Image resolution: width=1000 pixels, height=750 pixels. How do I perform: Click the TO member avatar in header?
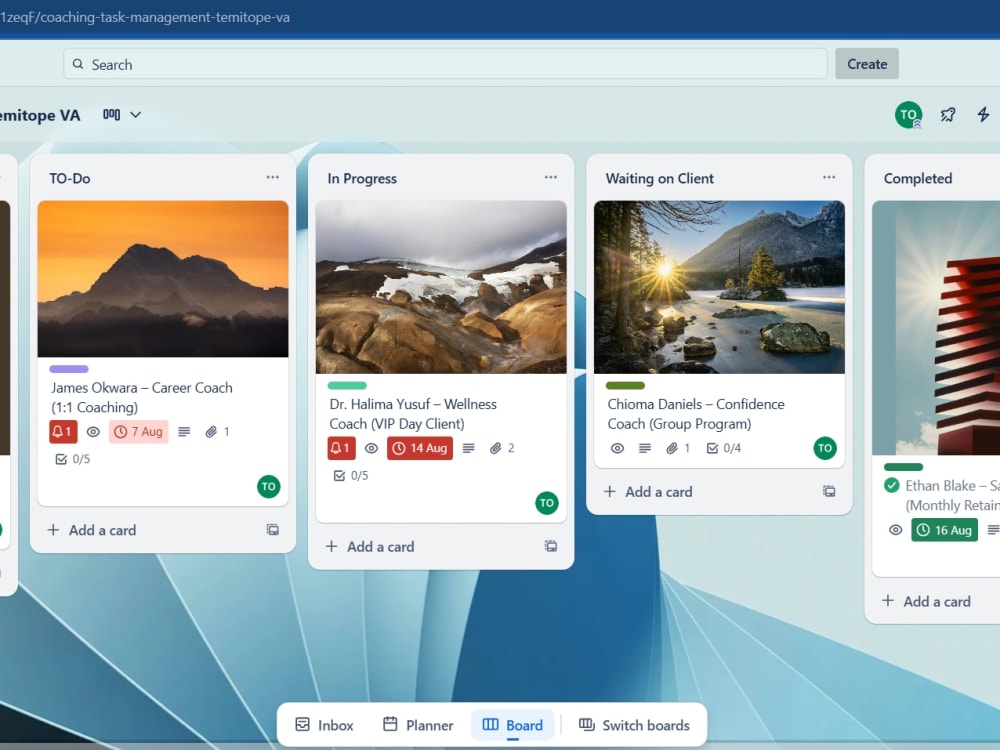(x=908, y=115)
